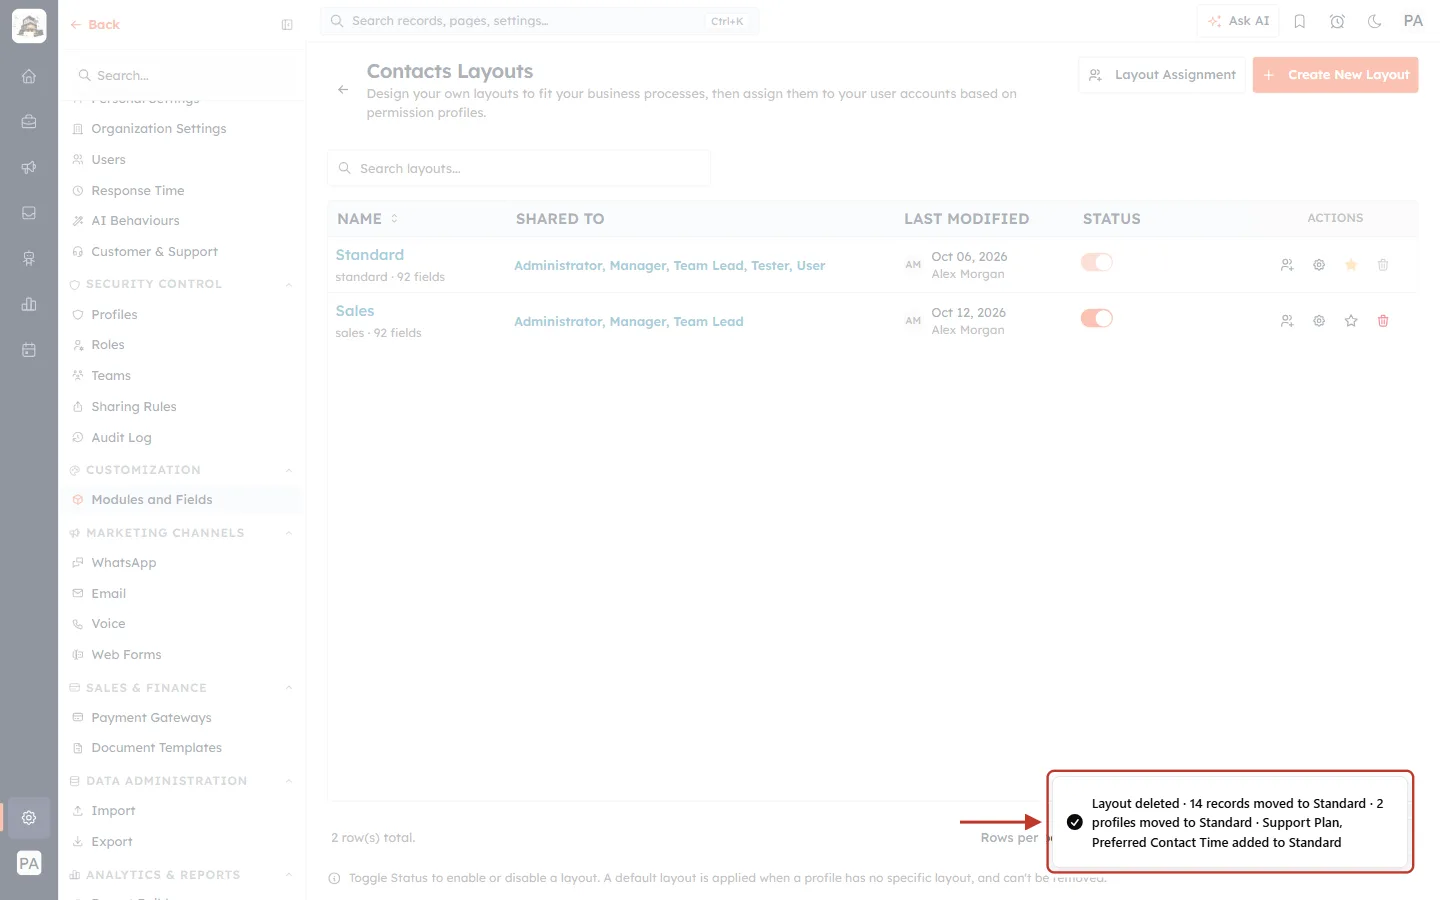
Task: Assign users to Sales layout
Action: click(1287, 321)
